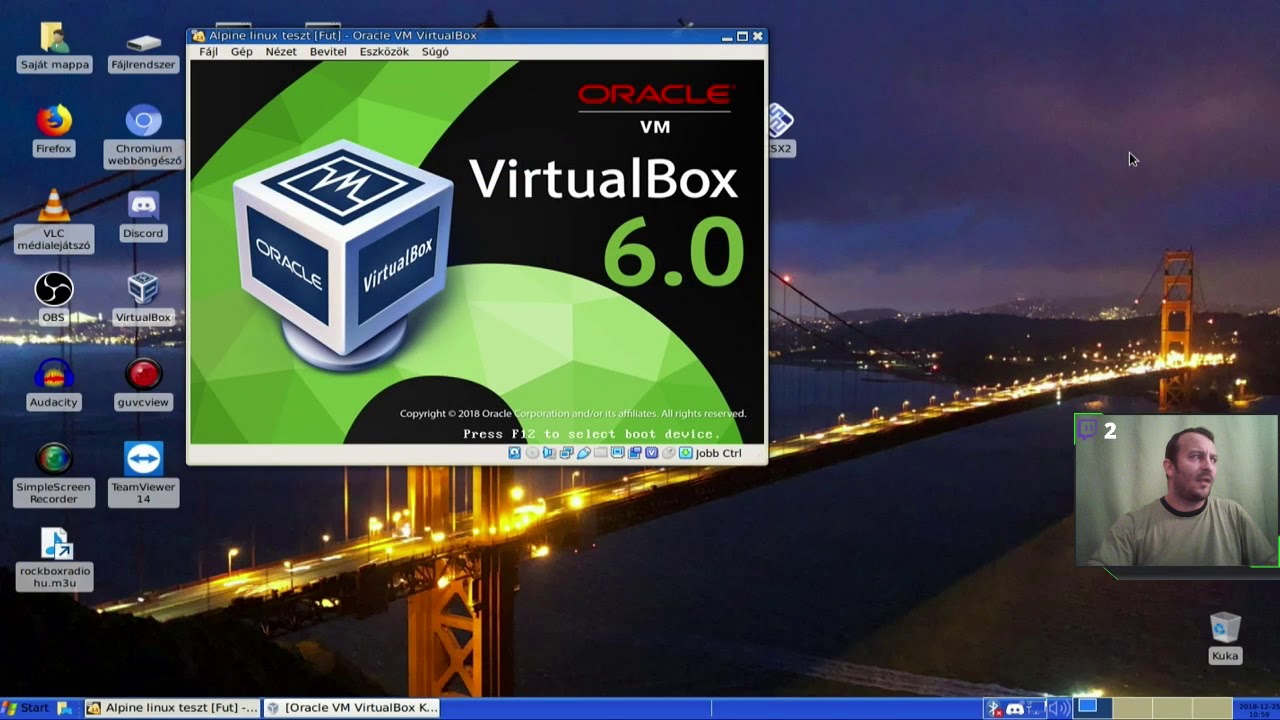This screenshot has height=720, width=1280.
Task: Switch to the second workspace in the pager
Action: coord(1133,708)
